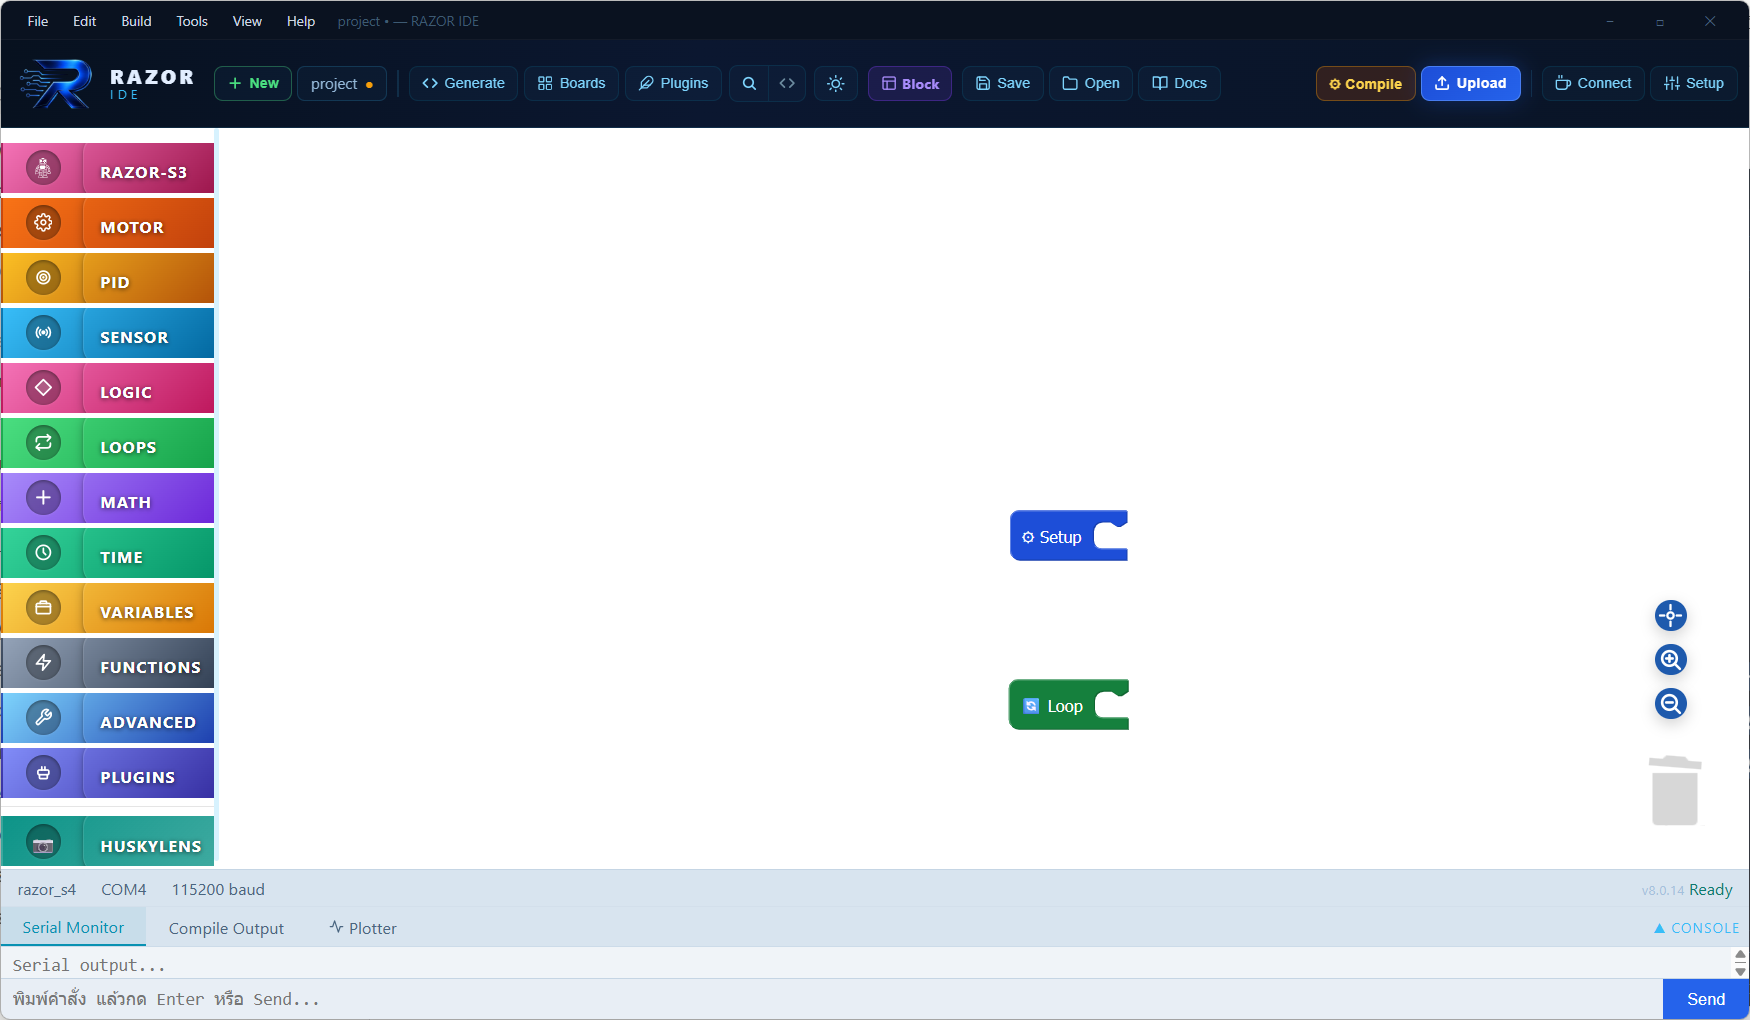Open the MOTOR block category

(108, 223)
